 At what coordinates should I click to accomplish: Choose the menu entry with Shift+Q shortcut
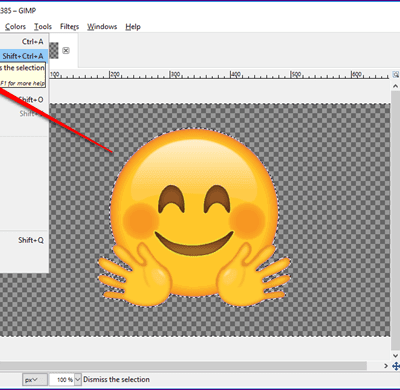24,240
